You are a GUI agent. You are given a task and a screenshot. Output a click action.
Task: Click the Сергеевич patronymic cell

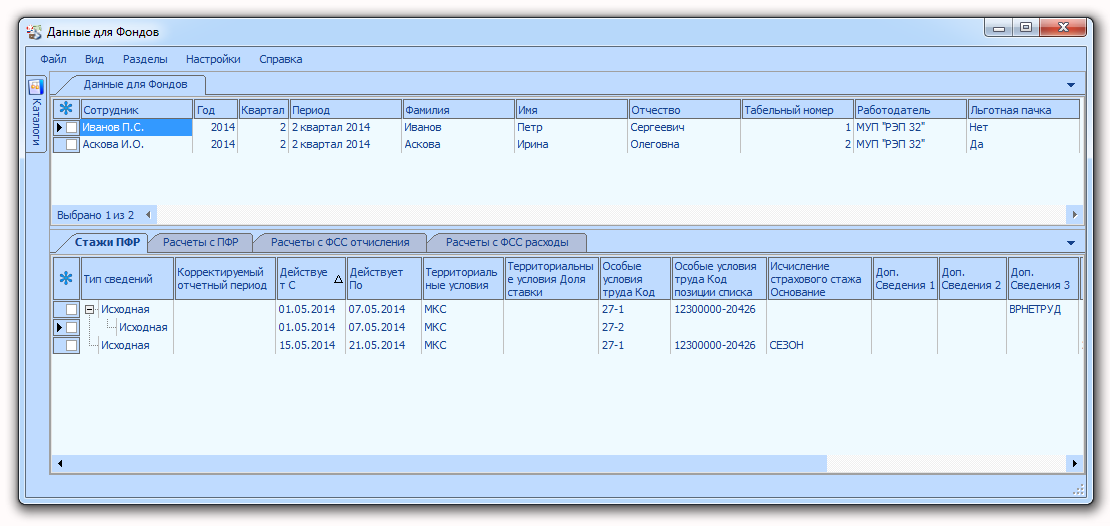coord(685,127)
